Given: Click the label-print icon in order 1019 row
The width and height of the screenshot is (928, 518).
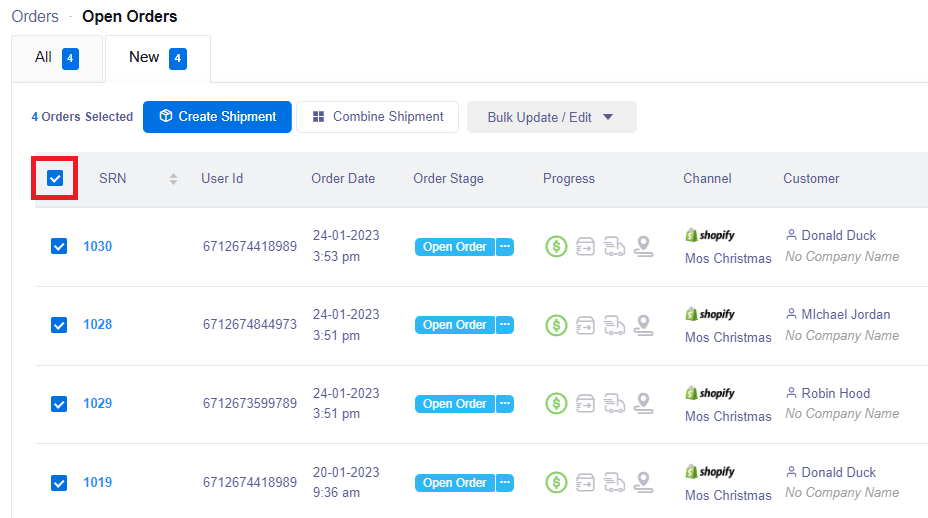Looking at the screenshot, I should (585, 482).
